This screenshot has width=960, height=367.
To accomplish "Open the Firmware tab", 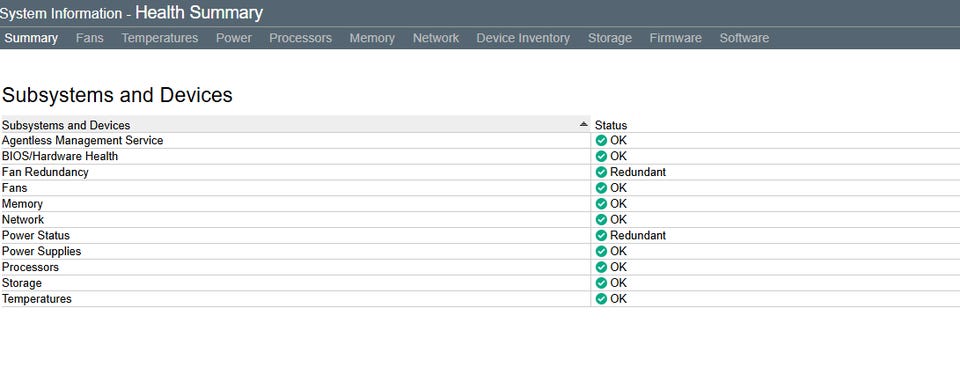I will pos(676,38).
